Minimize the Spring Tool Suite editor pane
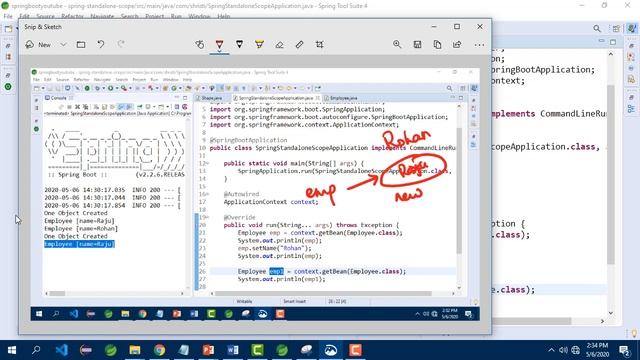This screenshot has width=640, height=360. coord(601,41)
